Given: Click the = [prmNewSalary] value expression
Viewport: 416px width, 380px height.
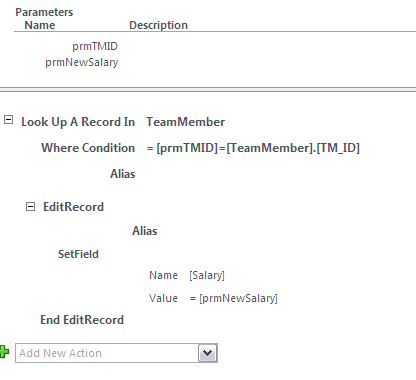Looking at the screenshot, I should [234, 298].
